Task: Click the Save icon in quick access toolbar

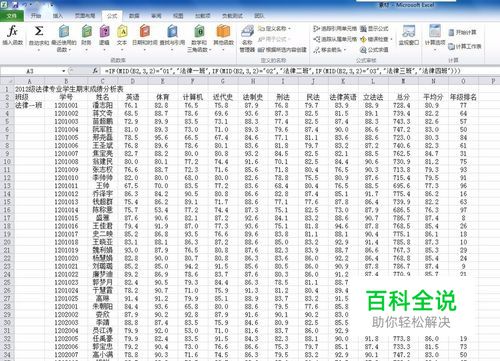Action: [15, 5]
